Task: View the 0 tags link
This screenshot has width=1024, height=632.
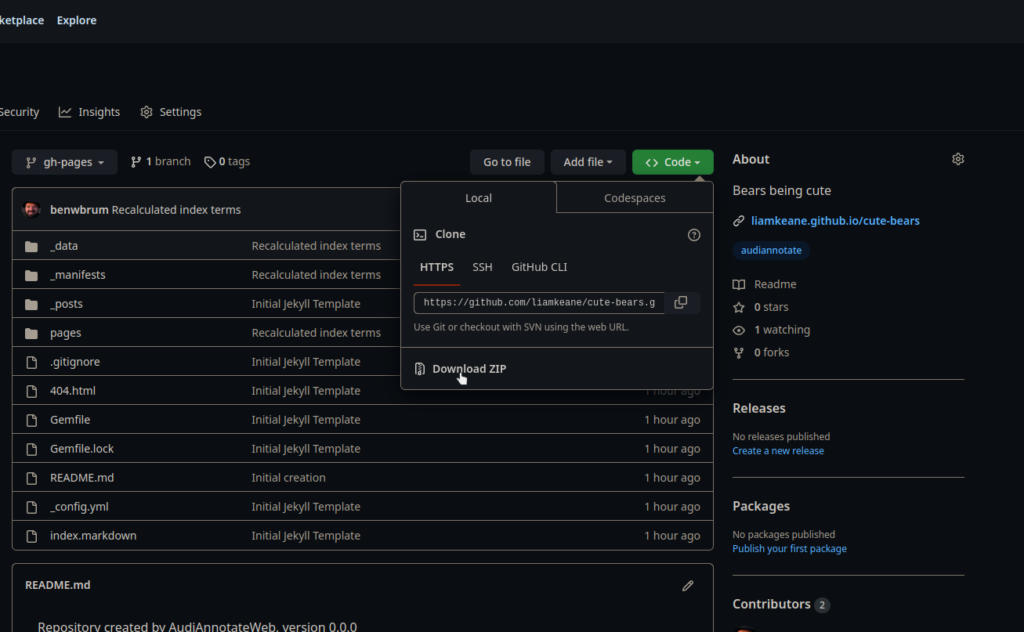Action: coord(227,161)
